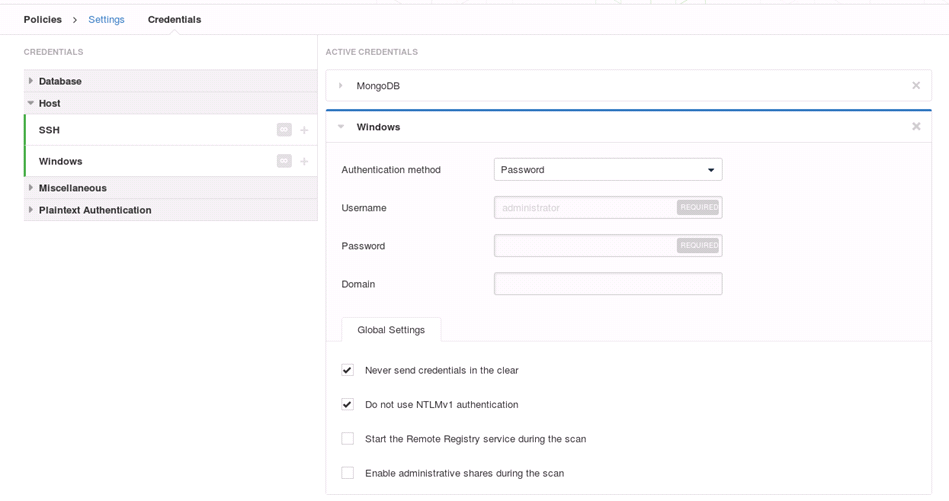Add Windows credential with plus icon
This screenshot has height=501, width=949.
point(304,162)
